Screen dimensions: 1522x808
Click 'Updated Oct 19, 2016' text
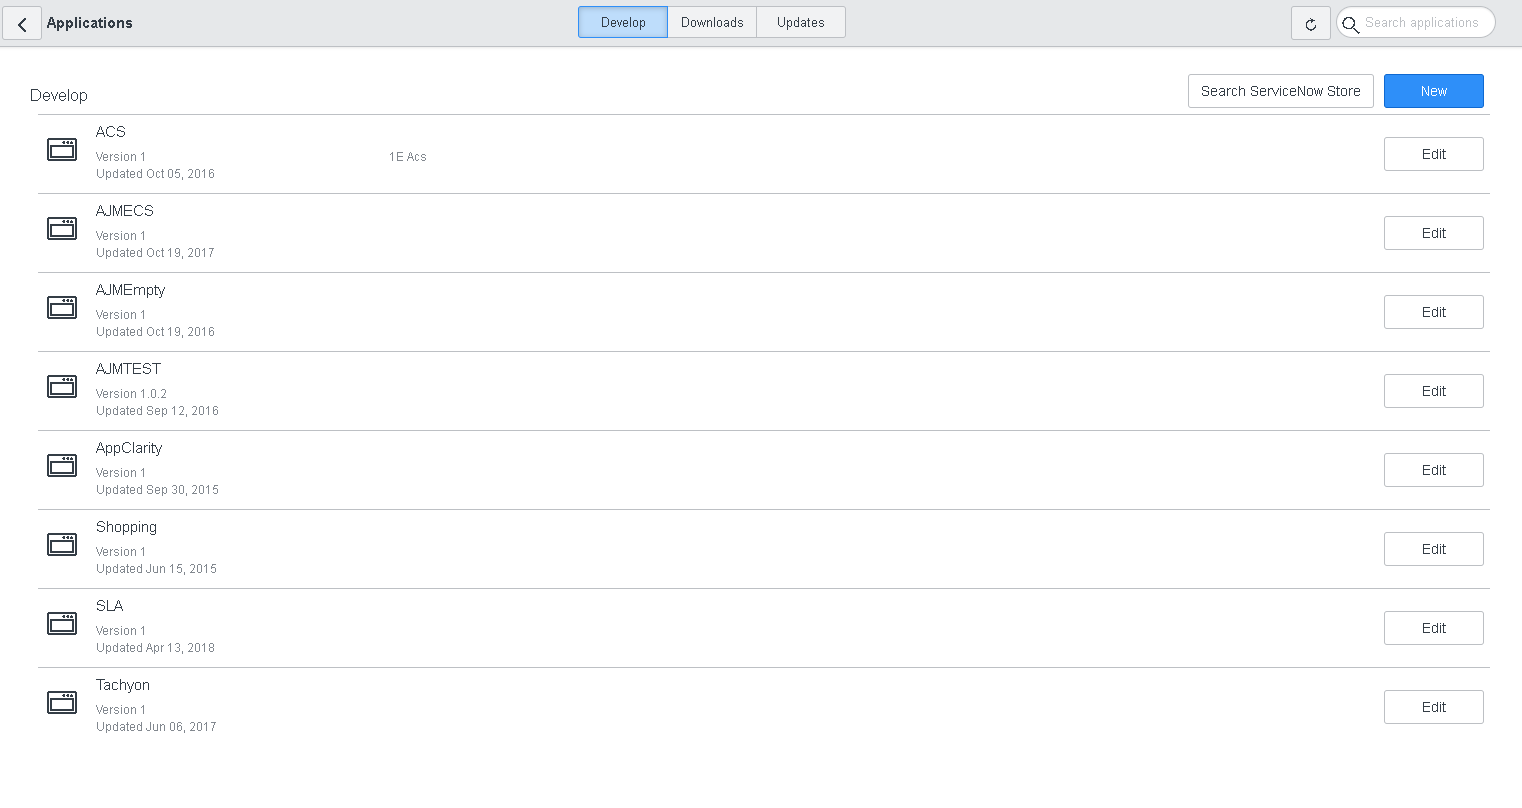(x=155, y=332)
